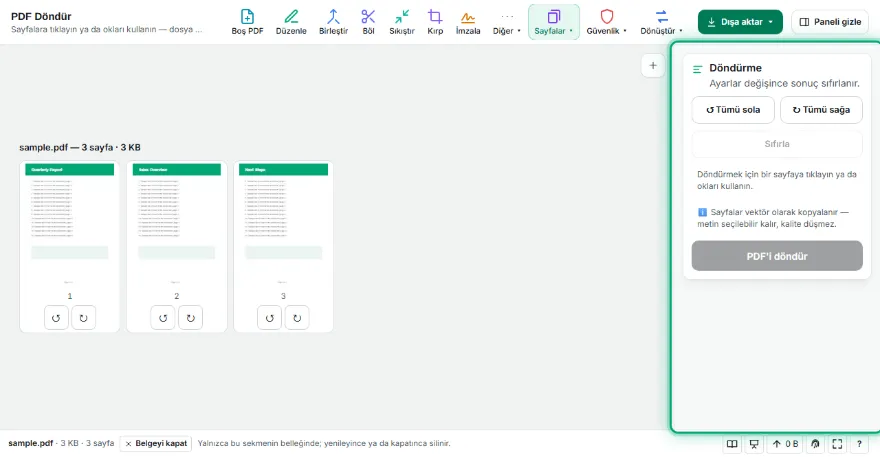Select the Düzenle pencil tool
The width and height of the screenshot is (880, 457).
[x=291, y=22]
